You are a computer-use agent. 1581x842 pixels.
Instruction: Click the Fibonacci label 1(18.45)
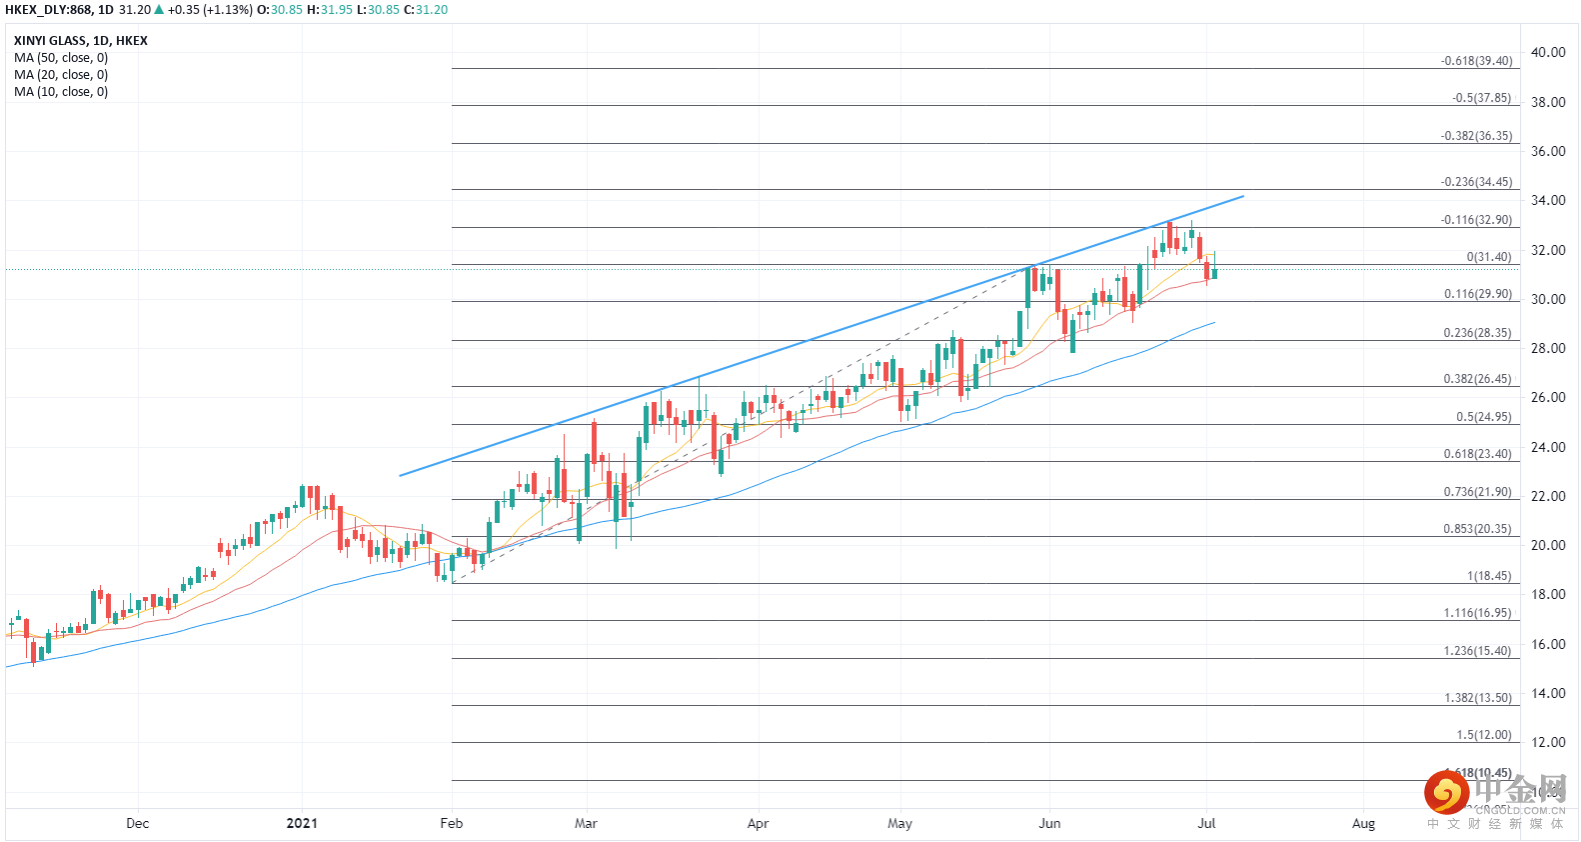pos(1490,576)
